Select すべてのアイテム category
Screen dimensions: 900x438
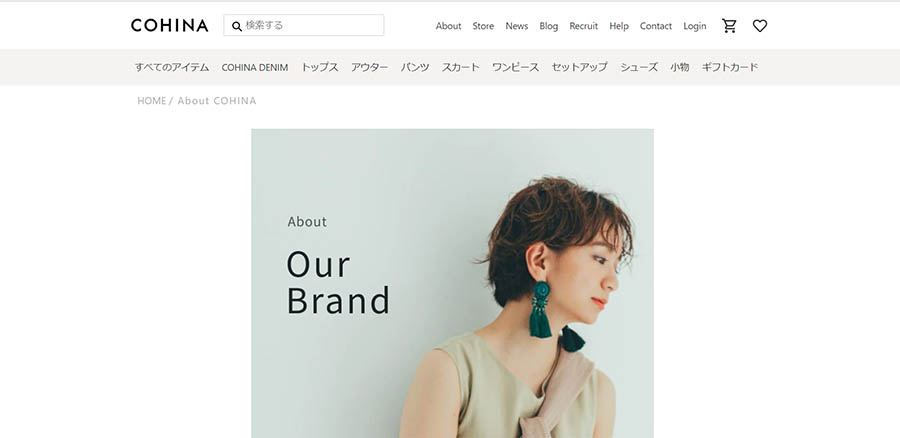point(172,67)
